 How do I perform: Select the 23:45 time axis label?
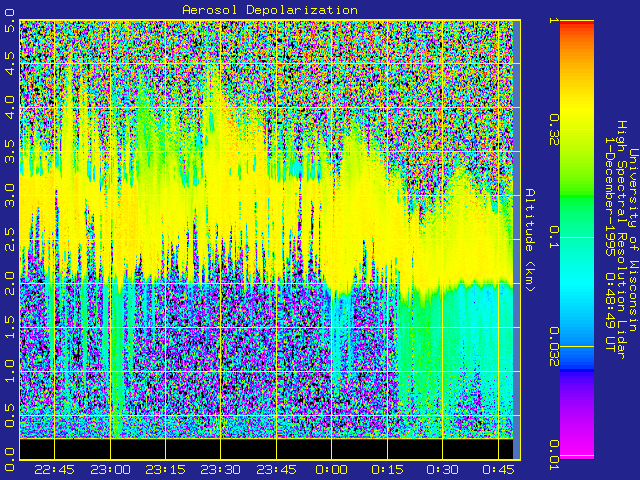coord(276,470)
